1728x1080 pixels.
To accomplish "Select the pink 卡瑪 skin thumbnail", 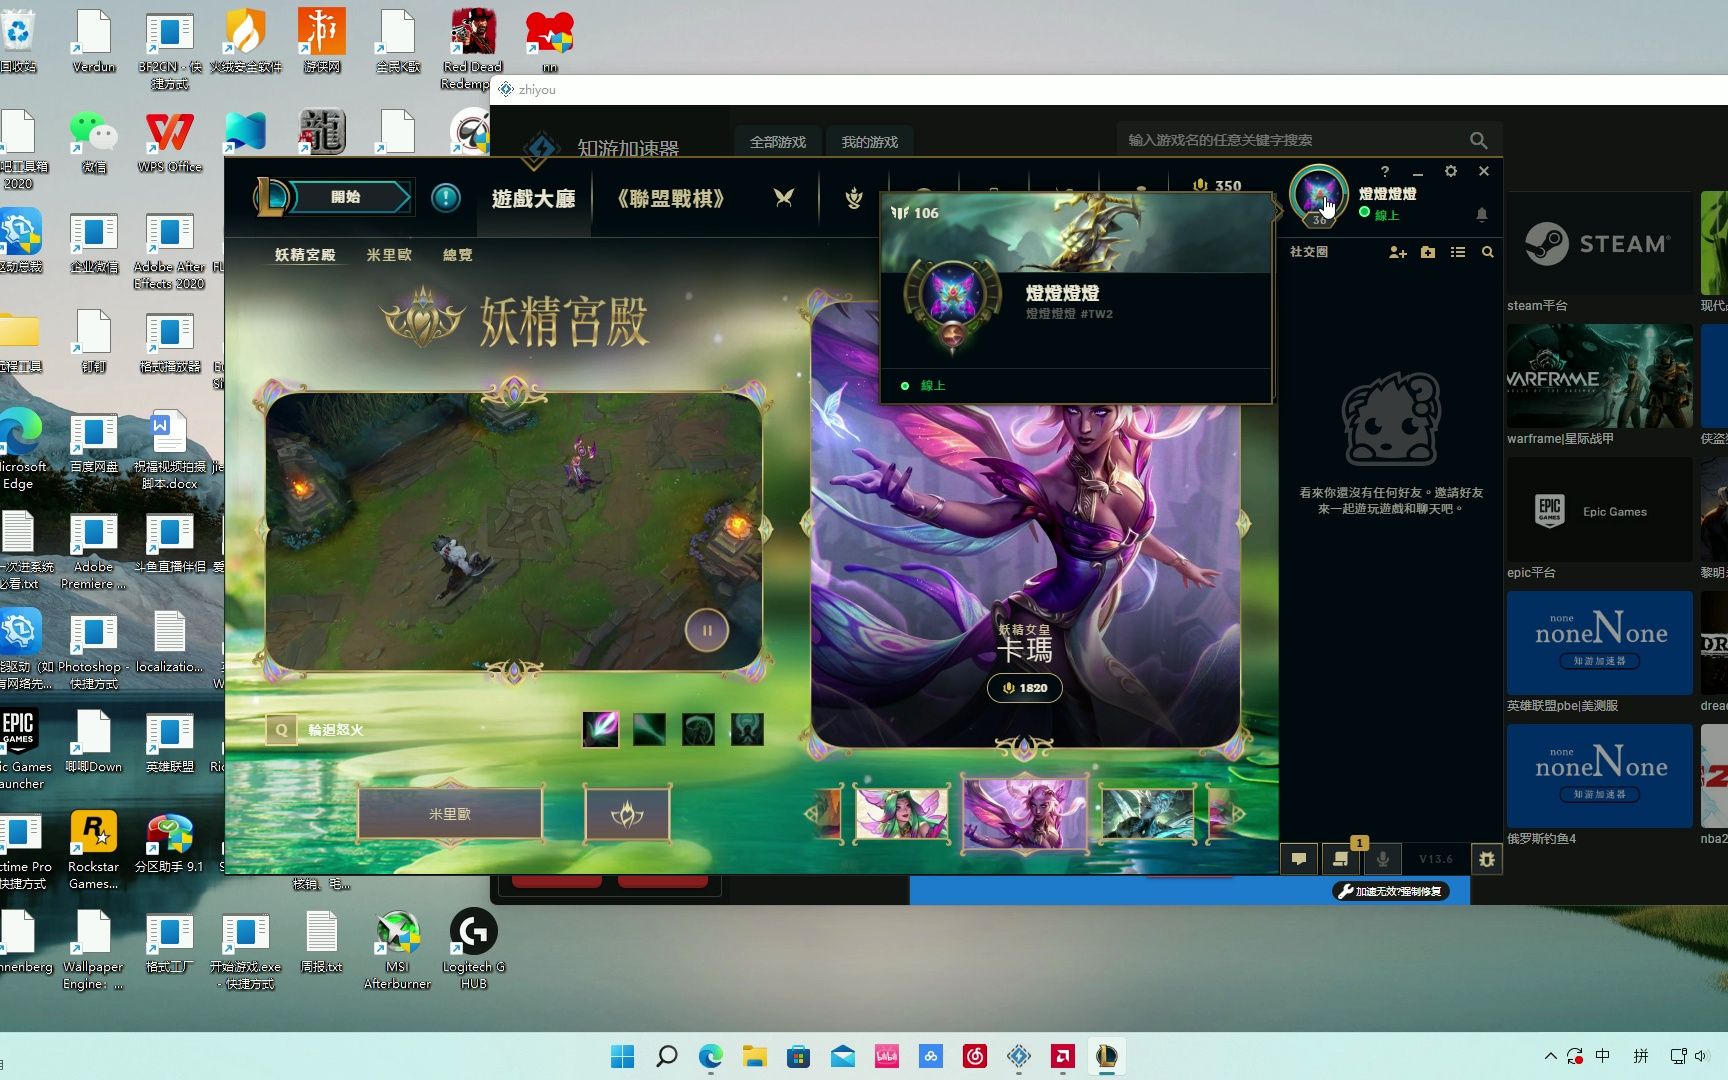I will coord(1025,814).
